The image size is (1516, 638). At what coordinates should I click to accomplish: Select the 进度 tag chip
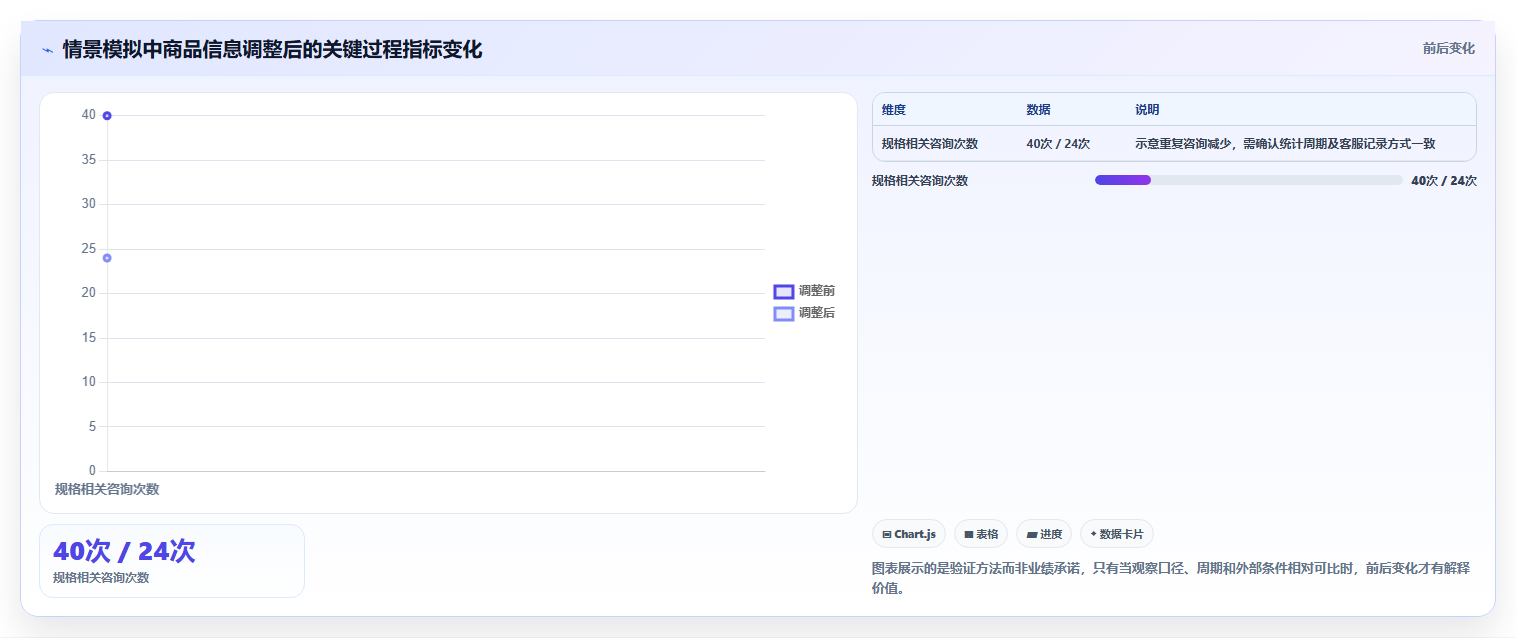tap(1044, 534)
